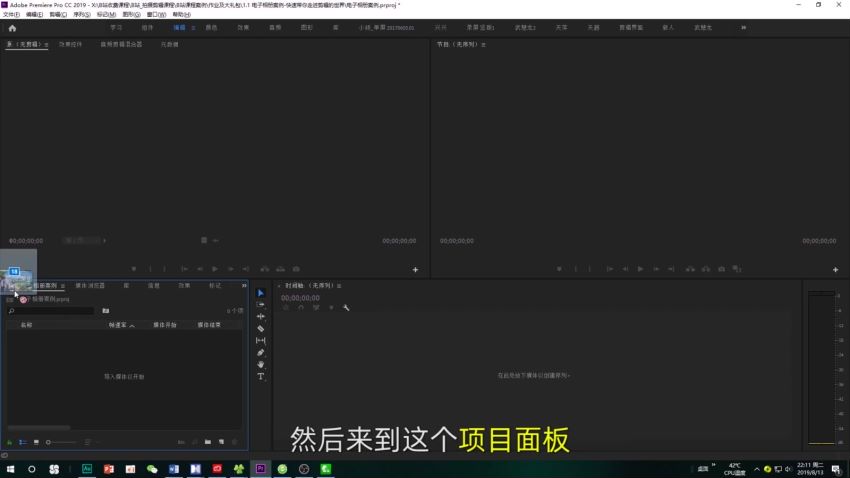Select the Selection arrow tool
The width and height of the screenshot is (850, 478).
(x=261, y=293)
